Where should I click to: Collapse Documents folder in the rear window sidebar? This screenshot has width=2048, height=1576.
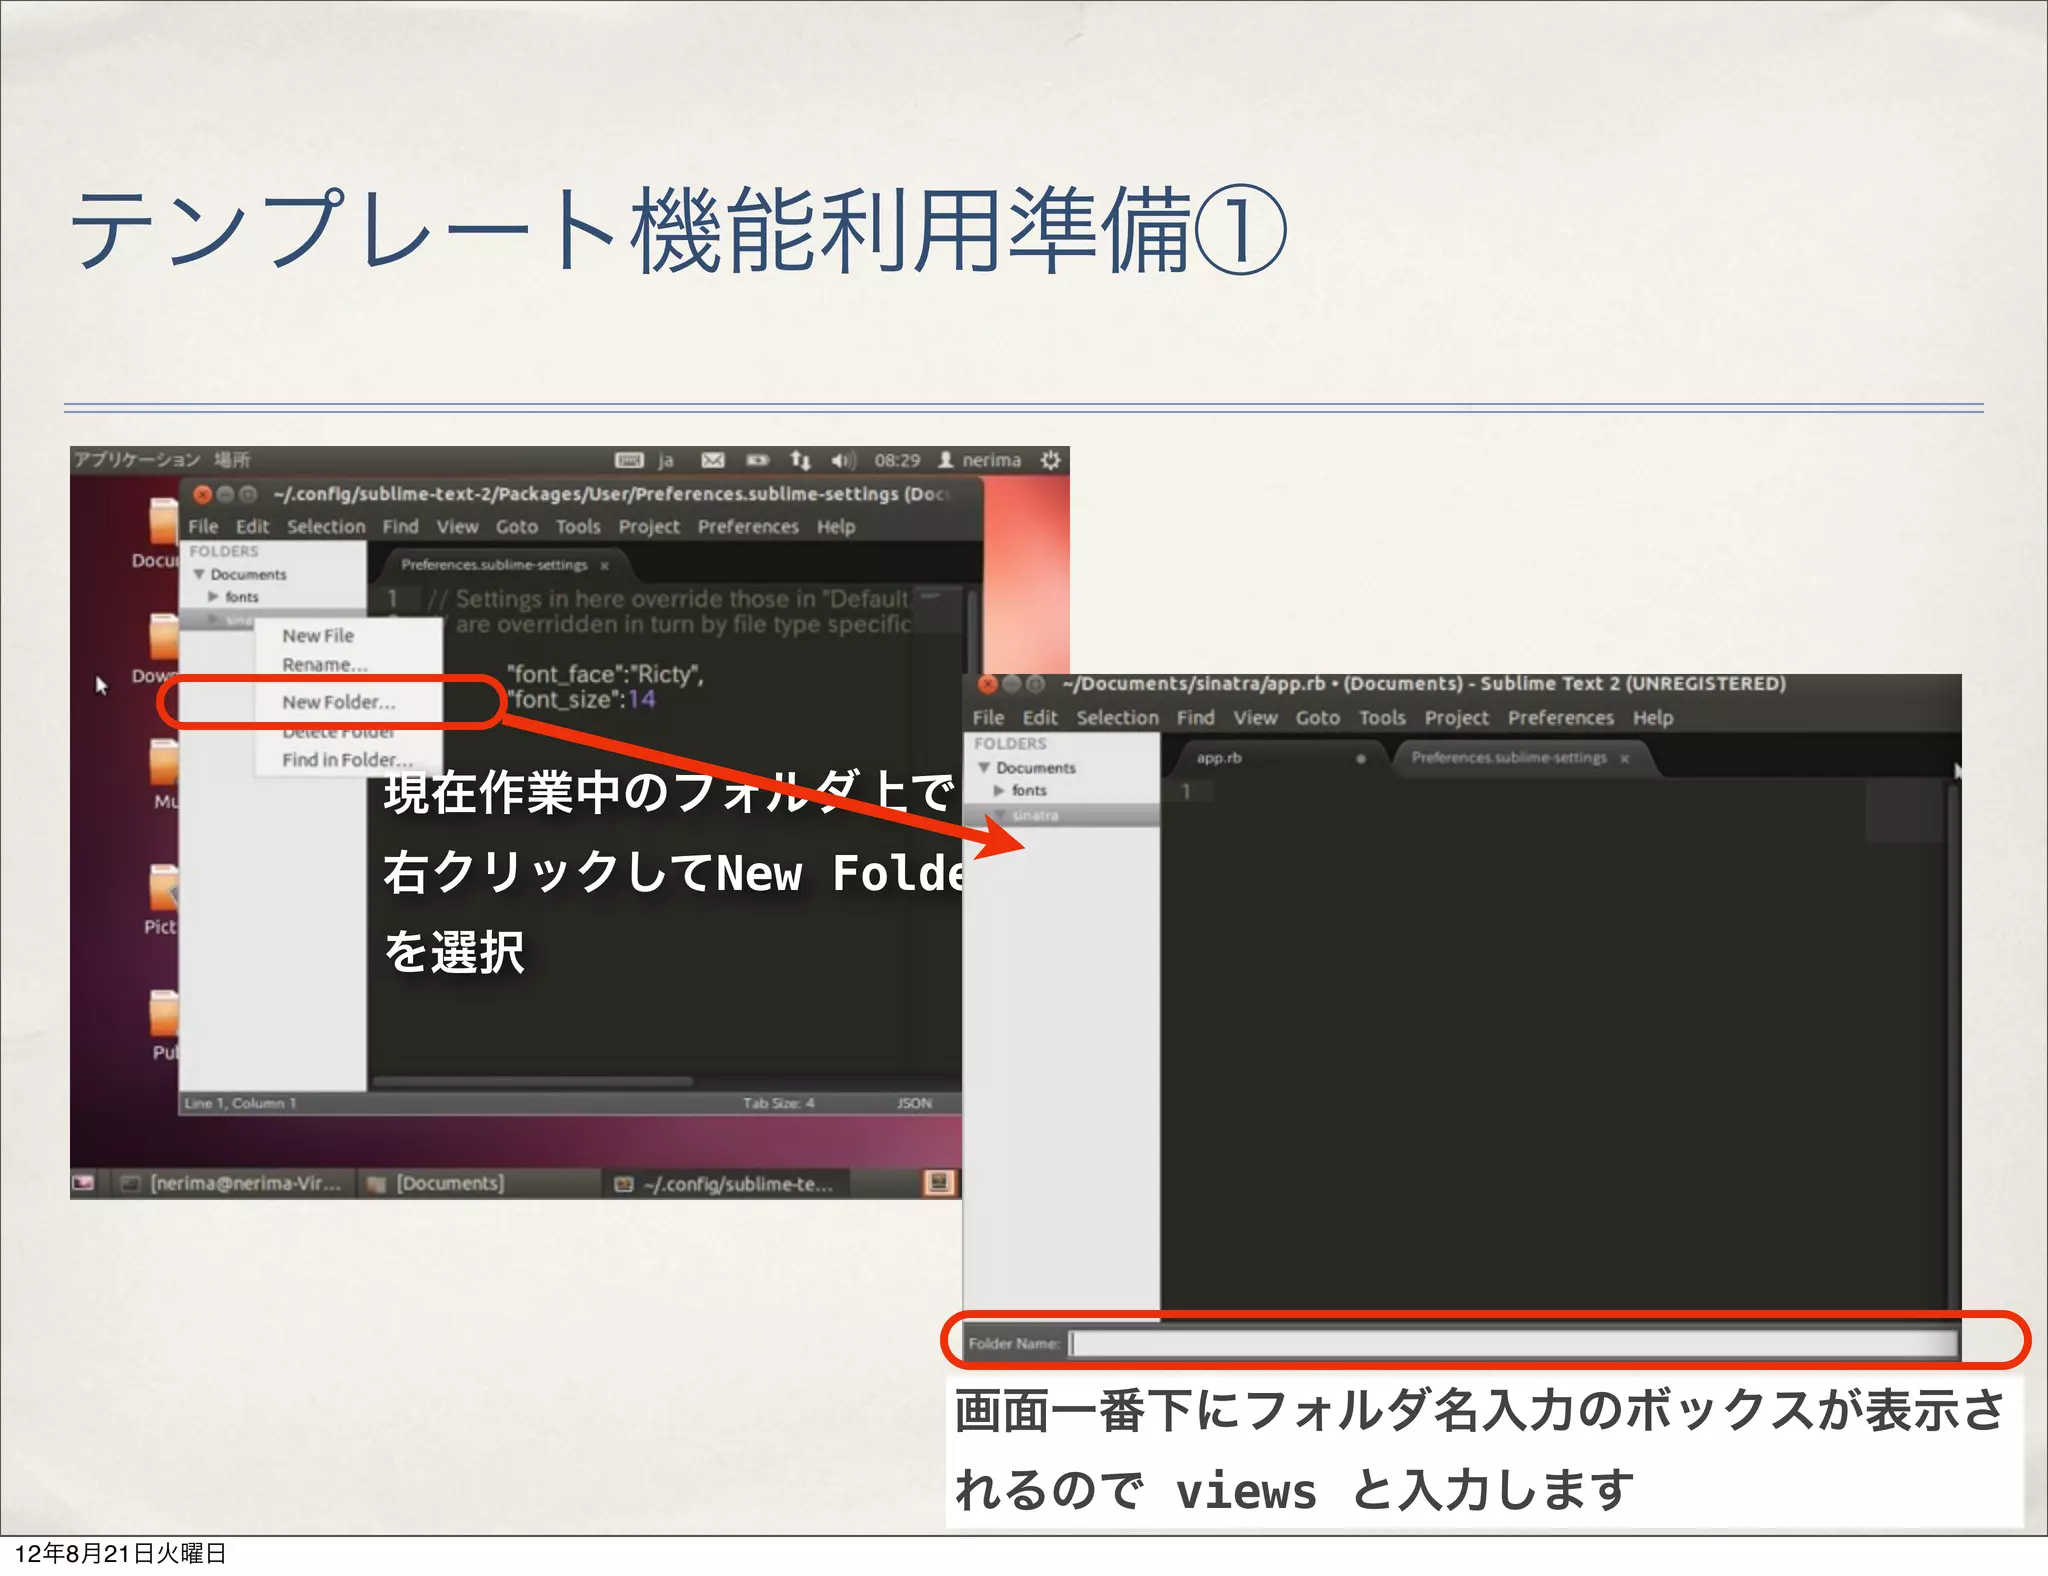pyautogui.click(x=199, y=574)
